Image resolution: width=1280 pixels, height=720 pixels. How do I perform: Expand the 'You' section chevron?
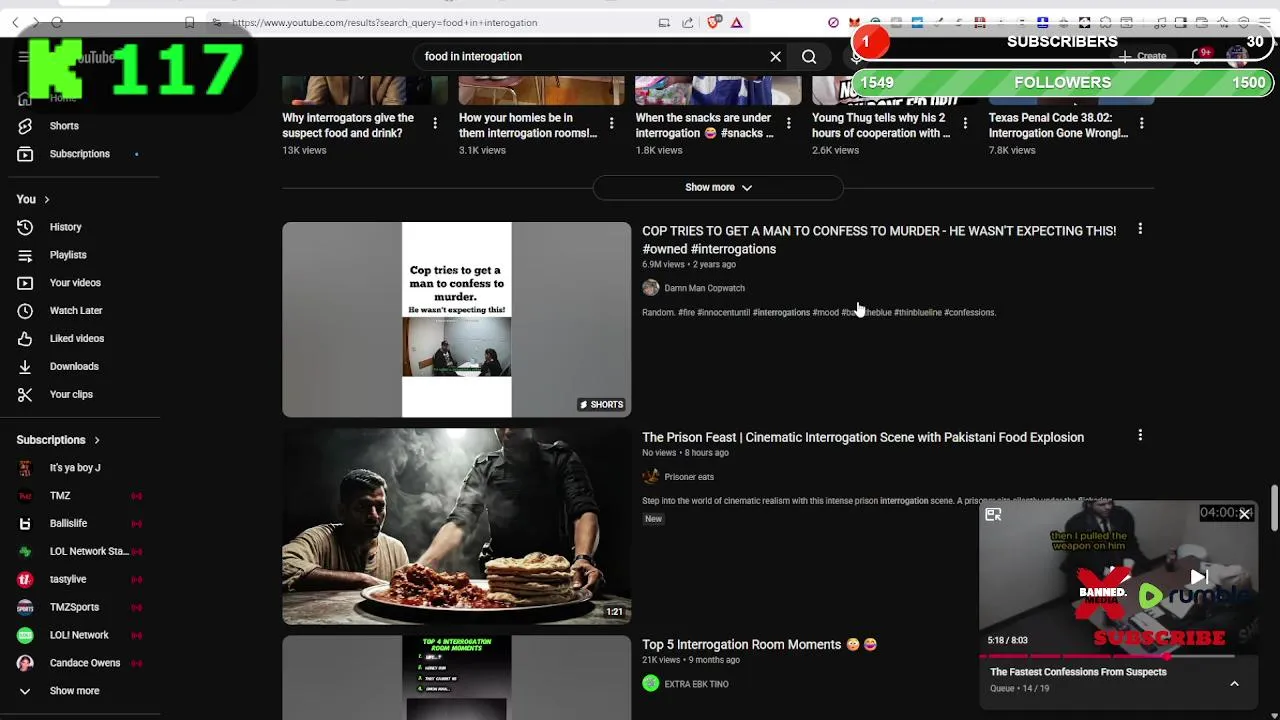coord(46,200)
